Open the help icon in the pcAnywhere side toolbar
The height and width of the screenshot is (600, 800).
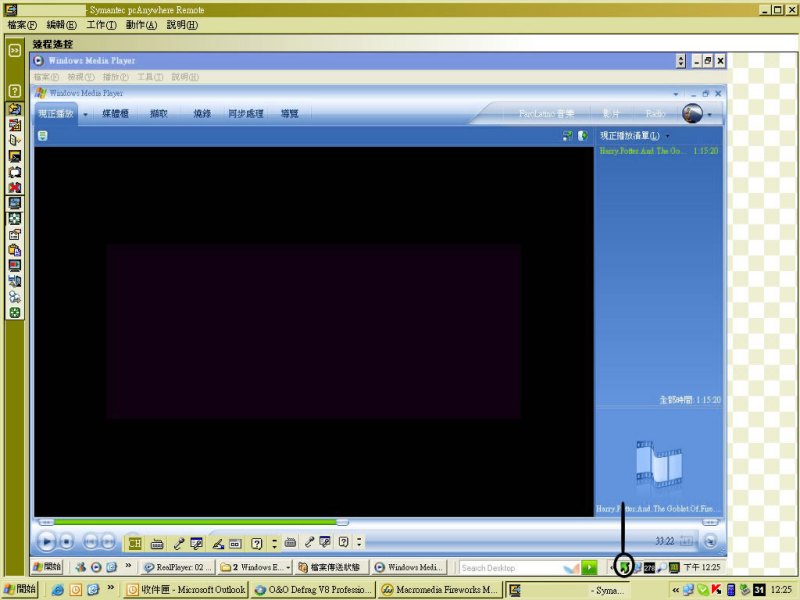click(15, 91)
